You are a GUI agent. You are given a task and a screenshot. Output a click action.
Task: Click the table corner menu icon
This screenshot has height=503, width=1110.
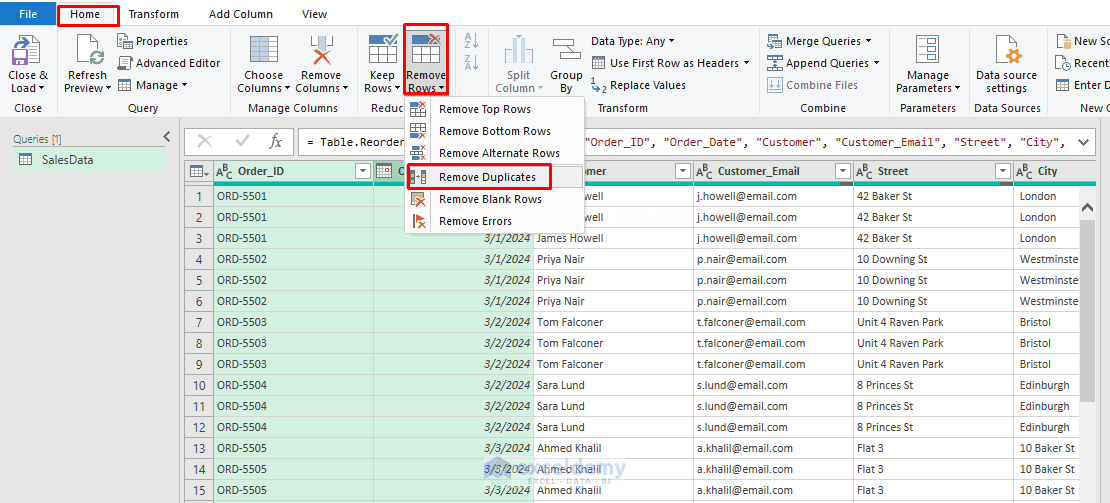pos(198,171)
